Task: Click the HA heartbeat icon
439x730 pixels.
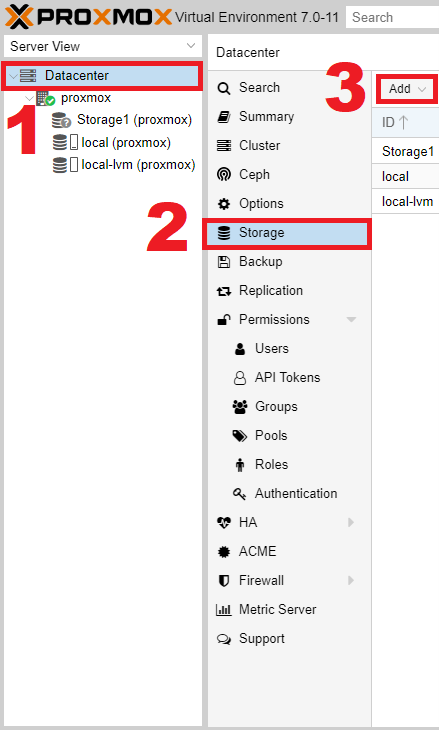Action: [x=224, y=523]
